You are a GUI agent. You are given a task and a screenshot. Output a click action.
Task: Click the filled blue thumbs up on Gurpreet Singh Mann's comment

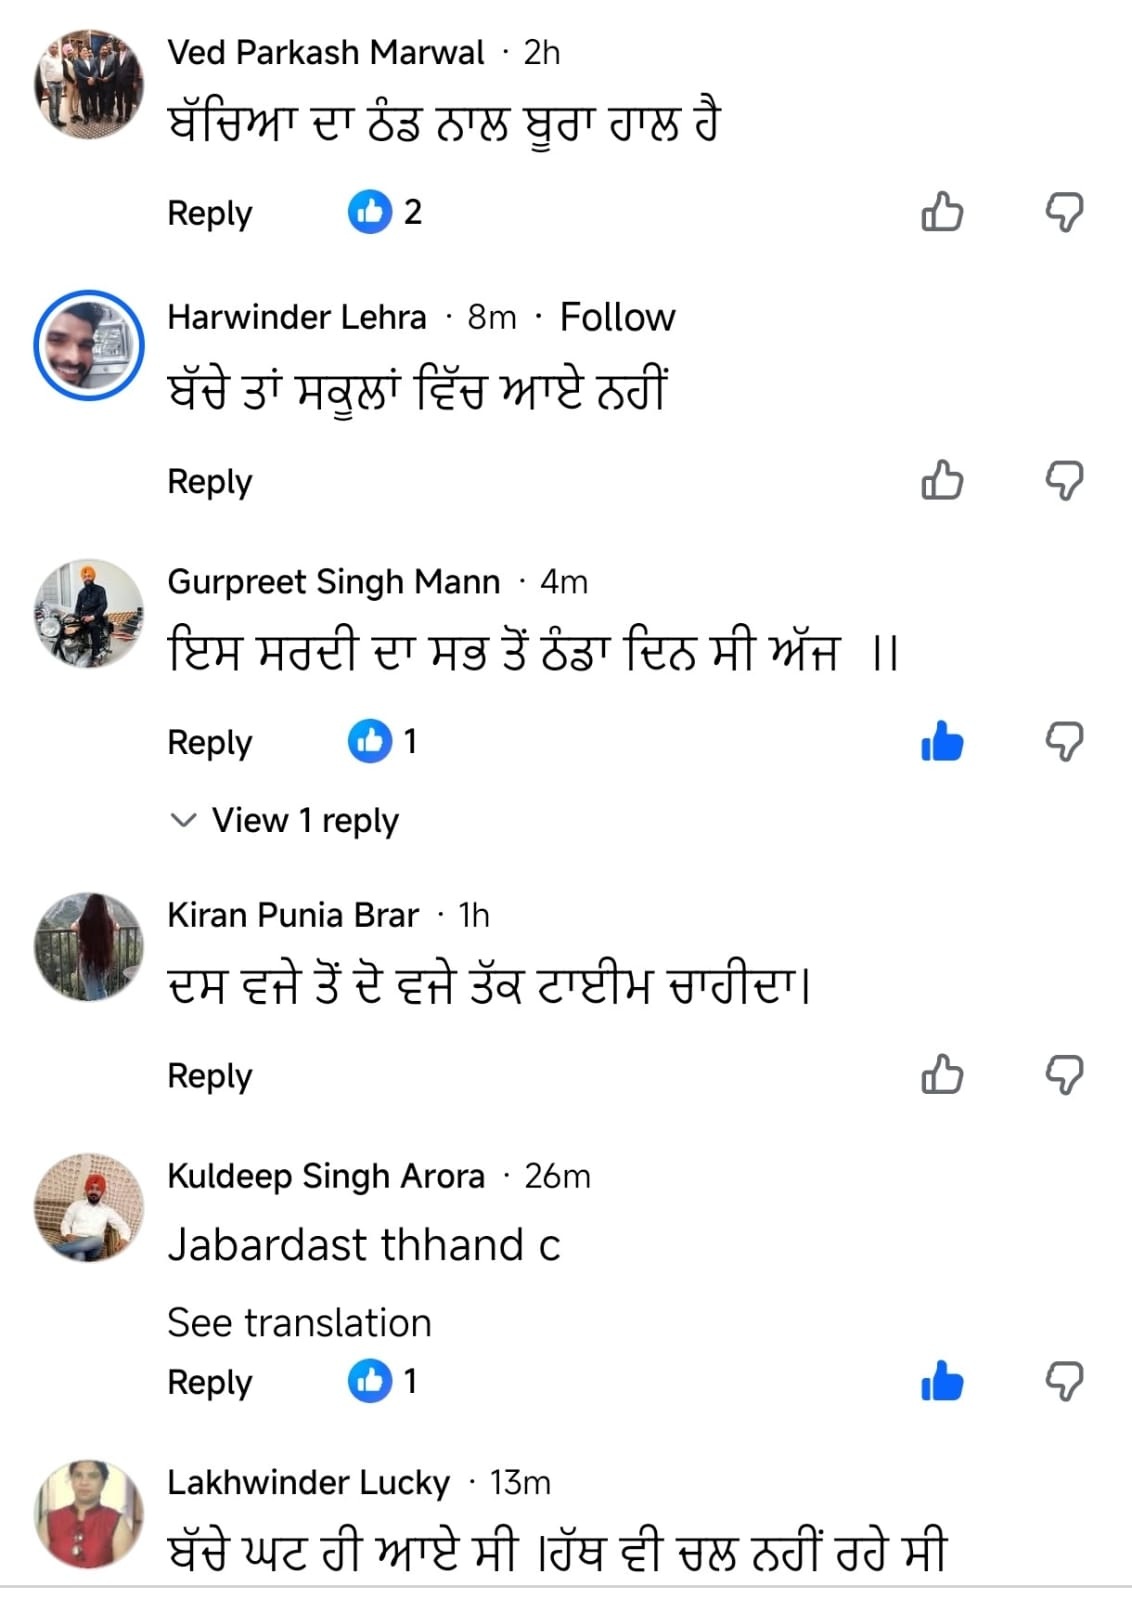pyautogui.click(x=941, y=742)
